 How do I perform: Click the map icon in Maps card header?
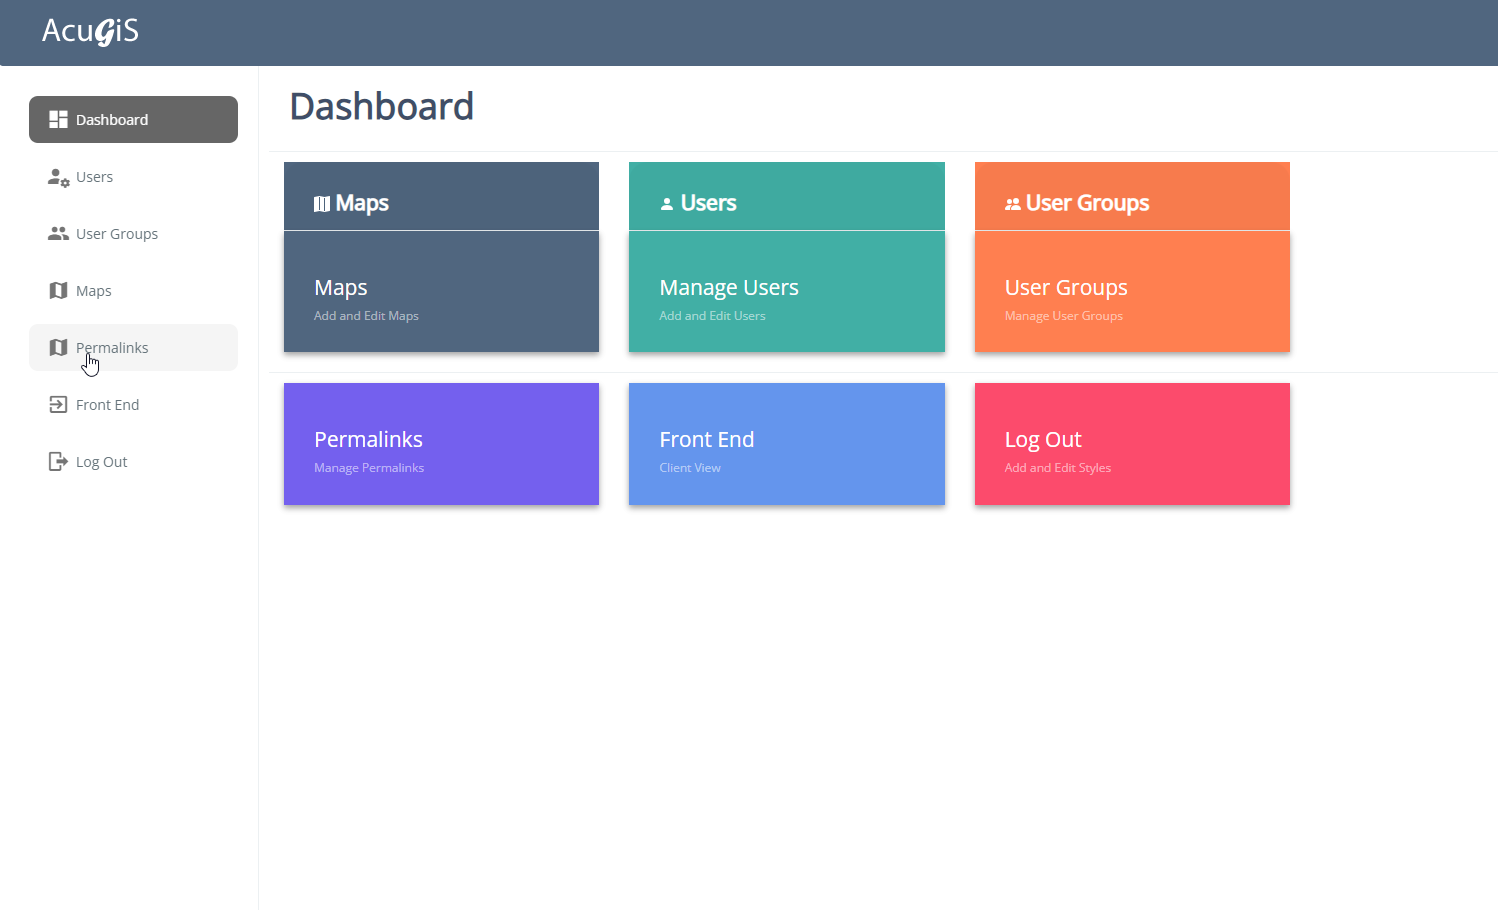tap(322, 204)
